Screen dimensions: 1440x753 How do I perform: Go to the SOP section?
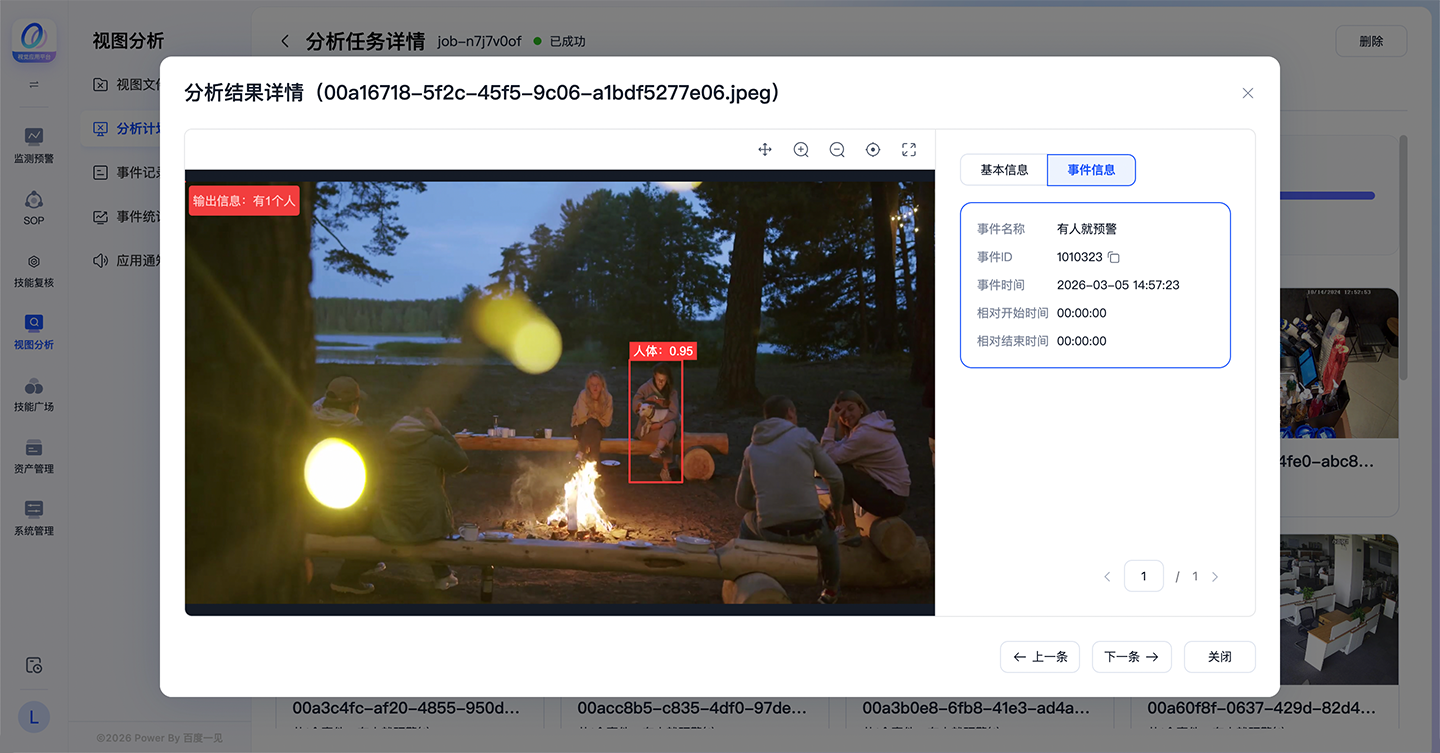click(x=34, y=207)
